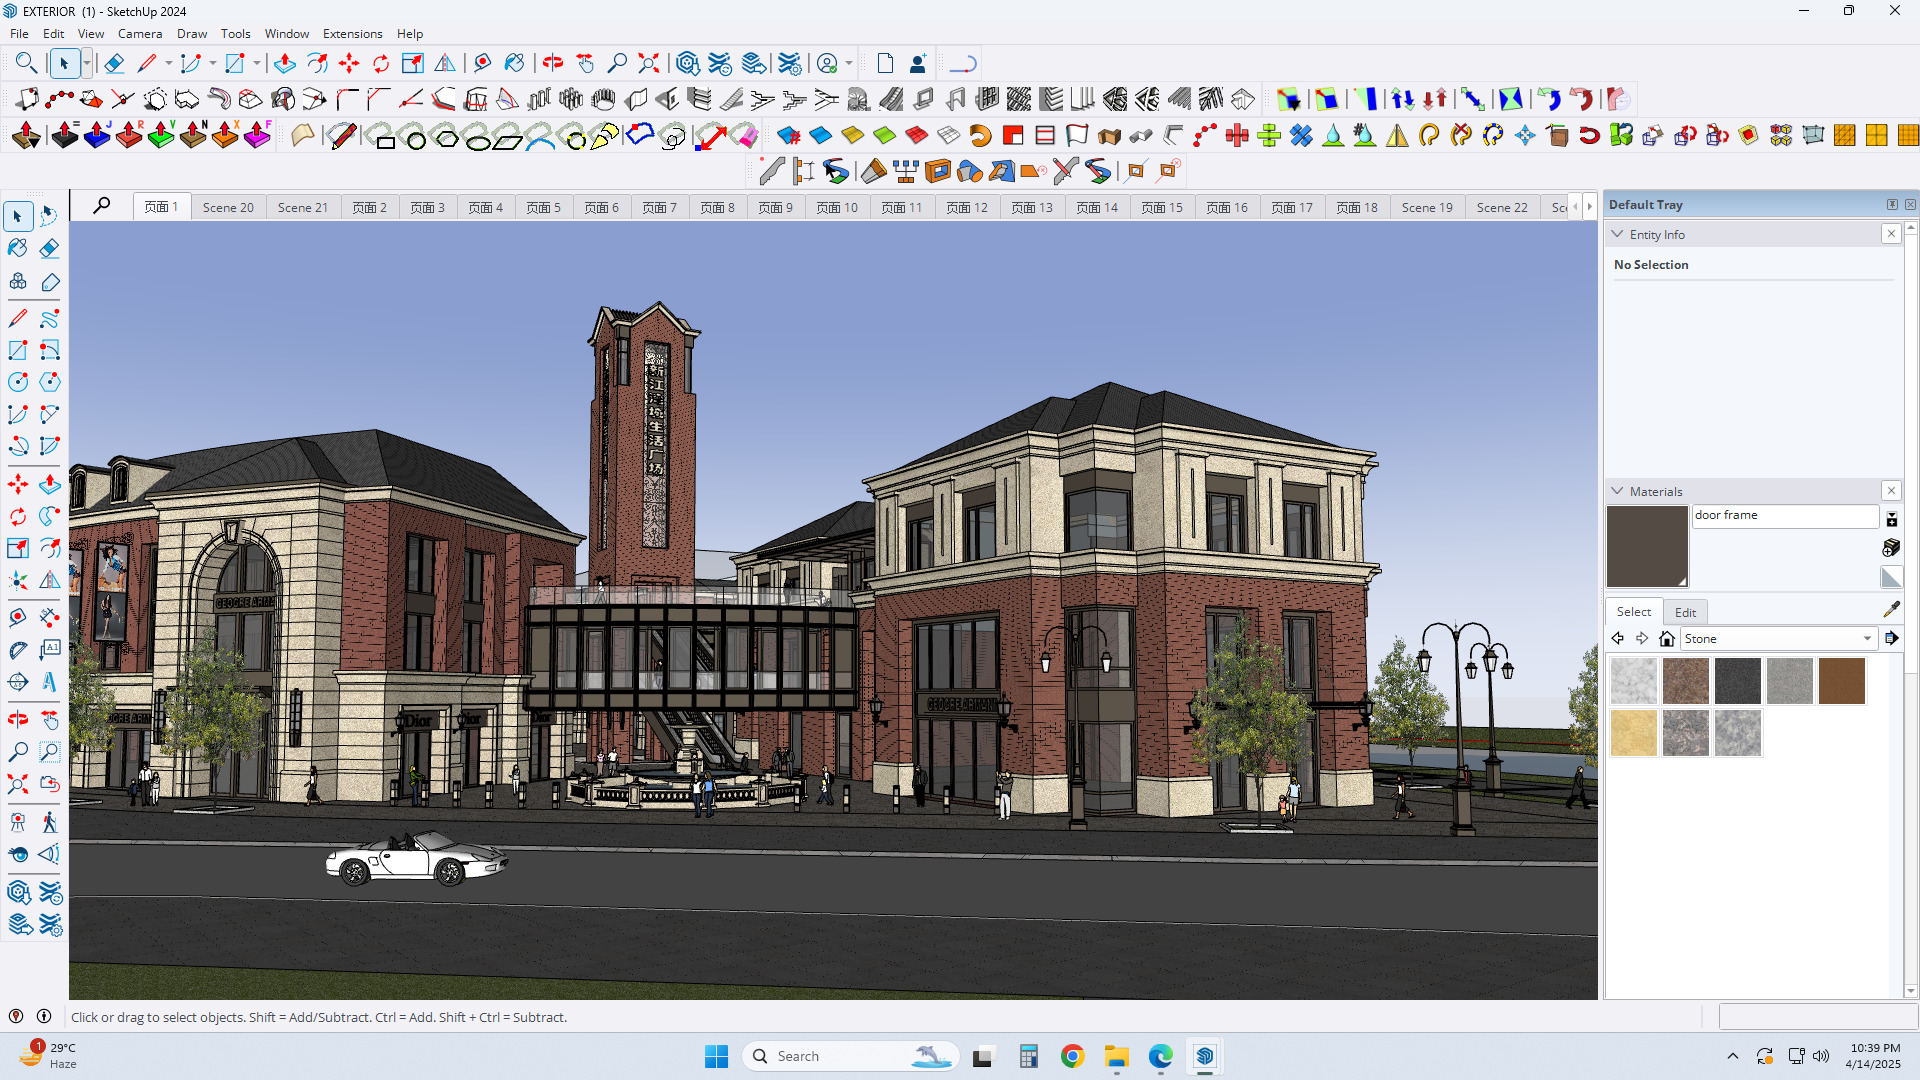
Task: Collapse the Materials panel
Action: point(1617,491)
